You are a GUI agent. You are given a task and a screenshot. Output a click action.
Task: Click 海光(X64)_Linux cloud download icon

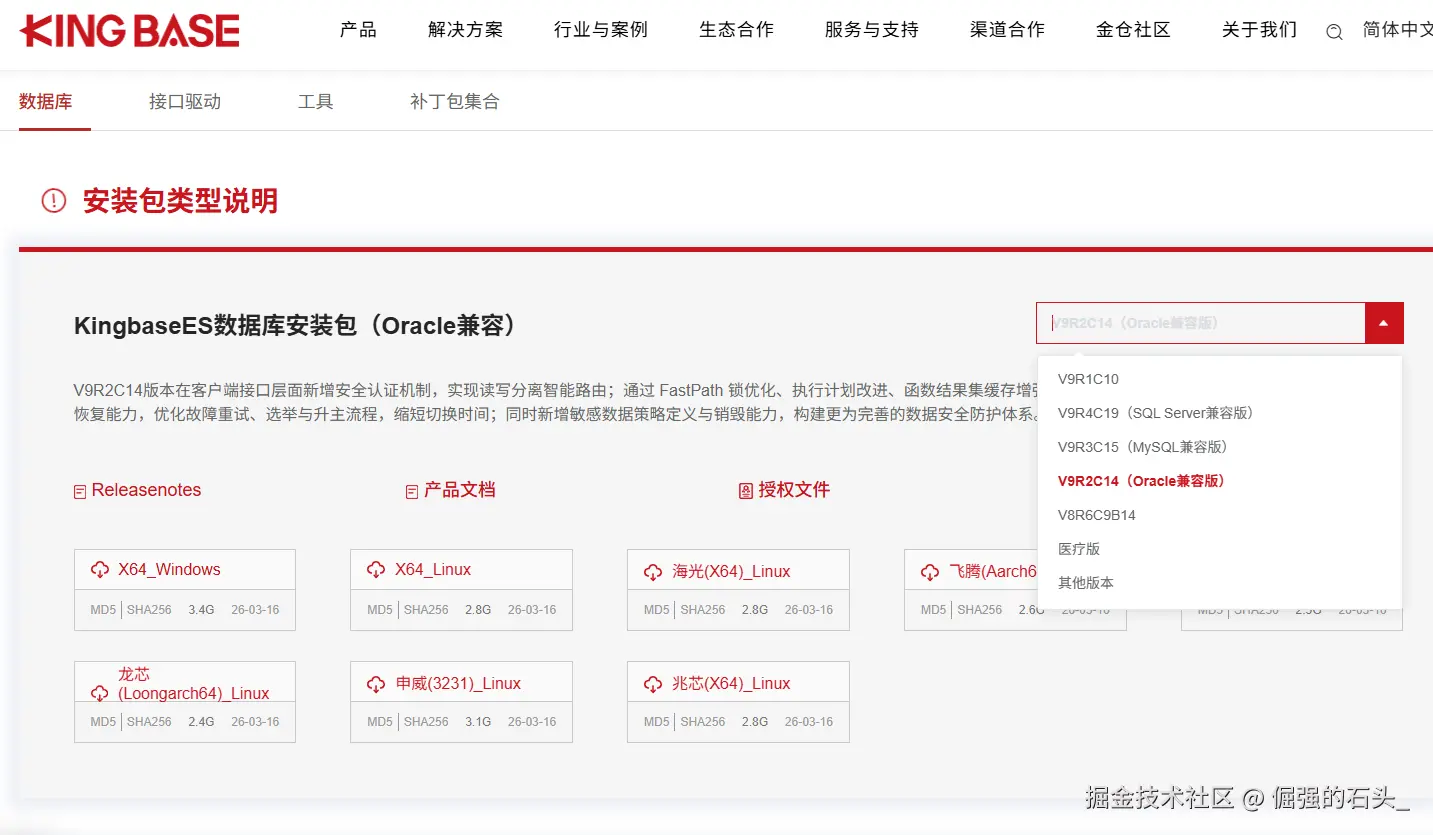pyautogui.click(x=653, y=572)
